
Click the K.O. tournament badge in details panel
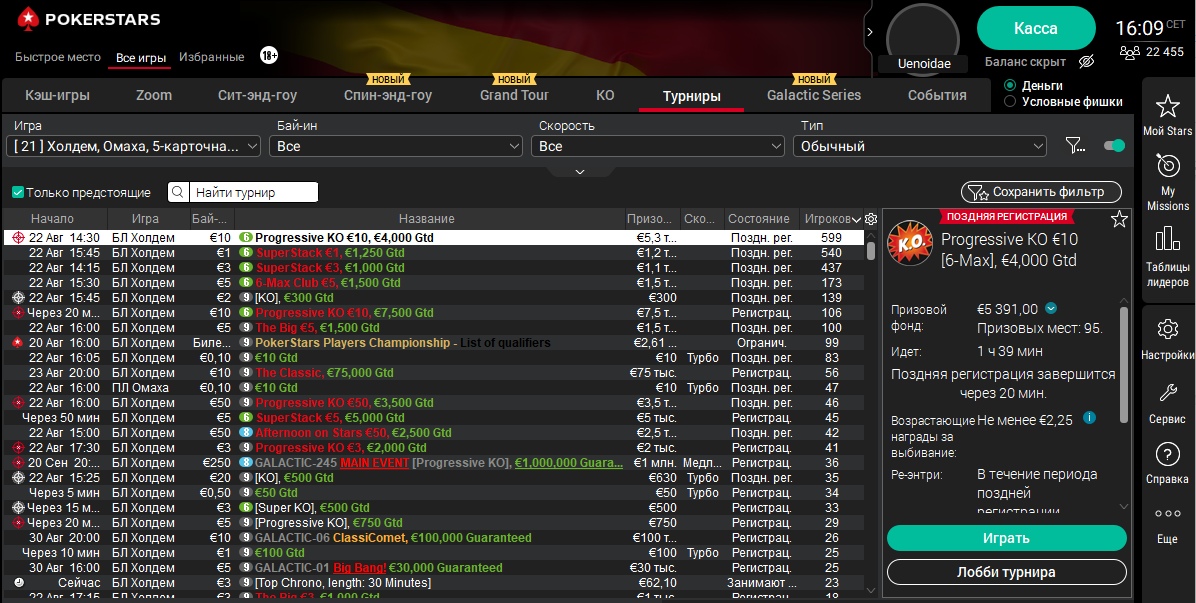910,242
